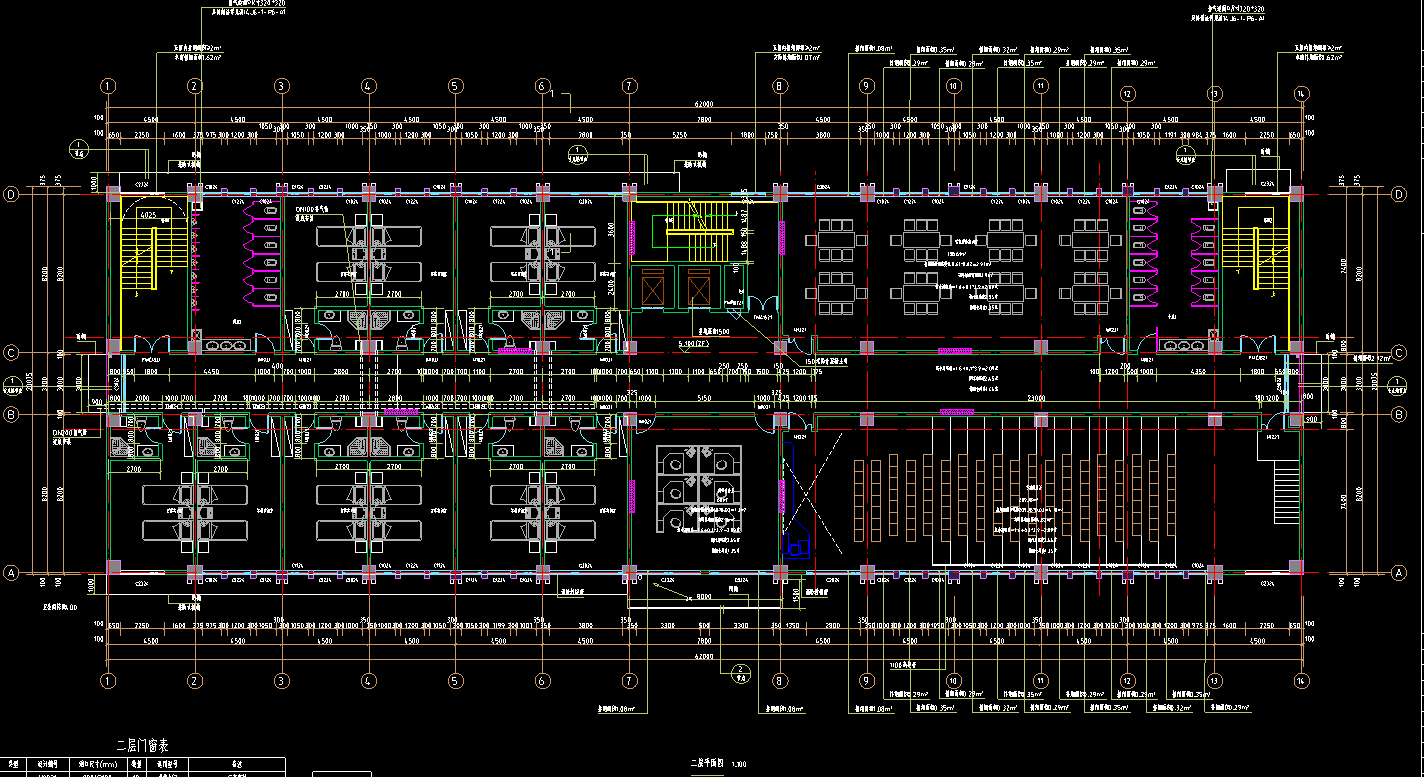This screenshot has height=777, width=1424.
Task: Select left elevator shaft symbol
Action: tap(652, 291)
